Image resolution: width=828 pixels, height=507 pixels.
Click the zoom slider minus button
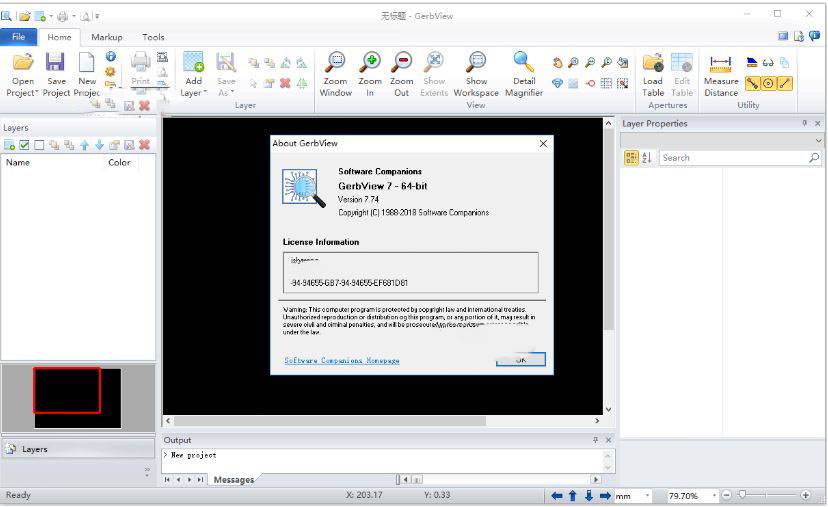(x=727, y=495)
